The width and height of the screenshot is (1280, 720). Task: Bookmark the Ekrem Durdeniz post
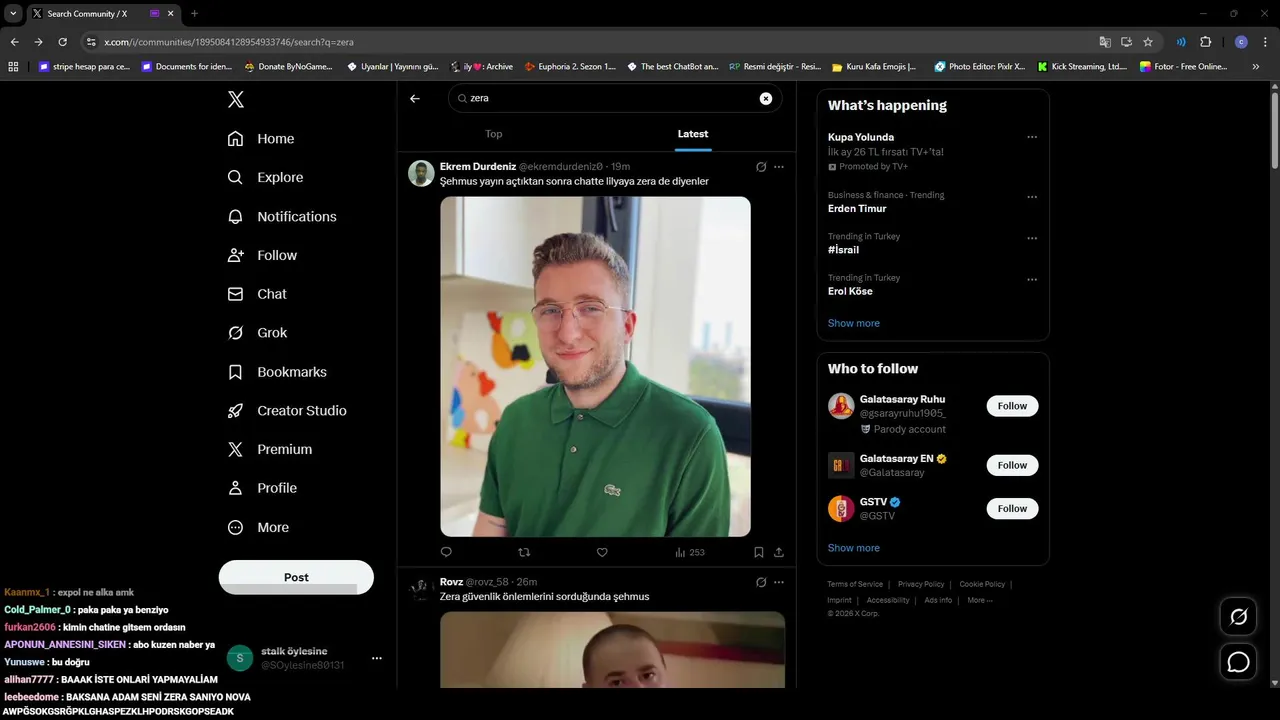pyautogui.click(x=759, y=552)
